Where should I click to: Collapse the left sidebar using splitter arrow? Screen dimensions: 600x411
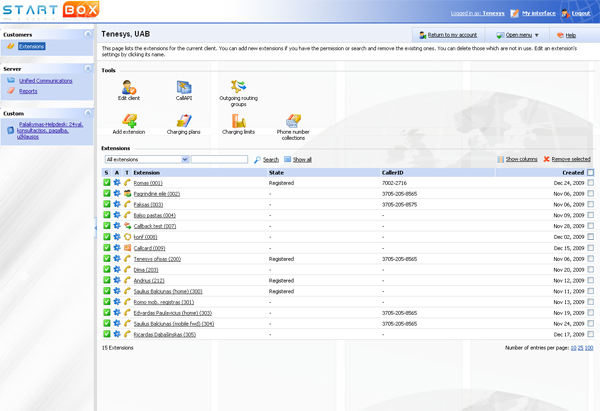[95, 228]
